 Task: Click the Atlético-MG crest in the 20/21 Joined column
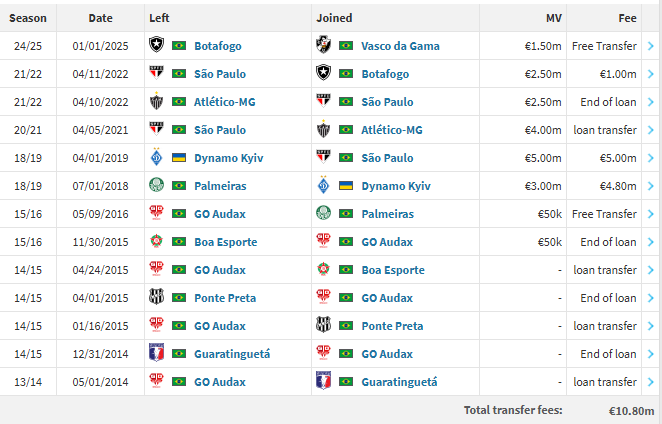coord(323,130)
